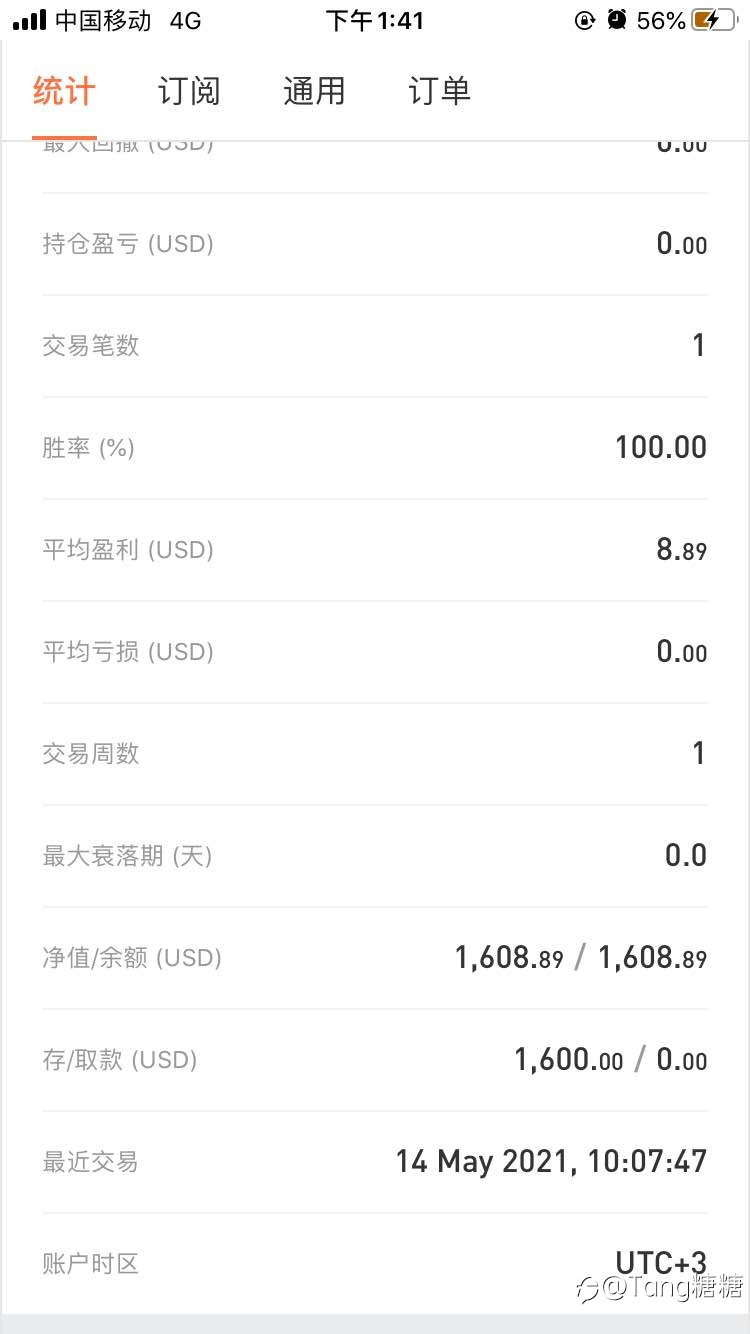This screenshot has height=1334, width=750.
Task: Tap the 最近交易 date 14 May 2021
Action: [482, 1161]
